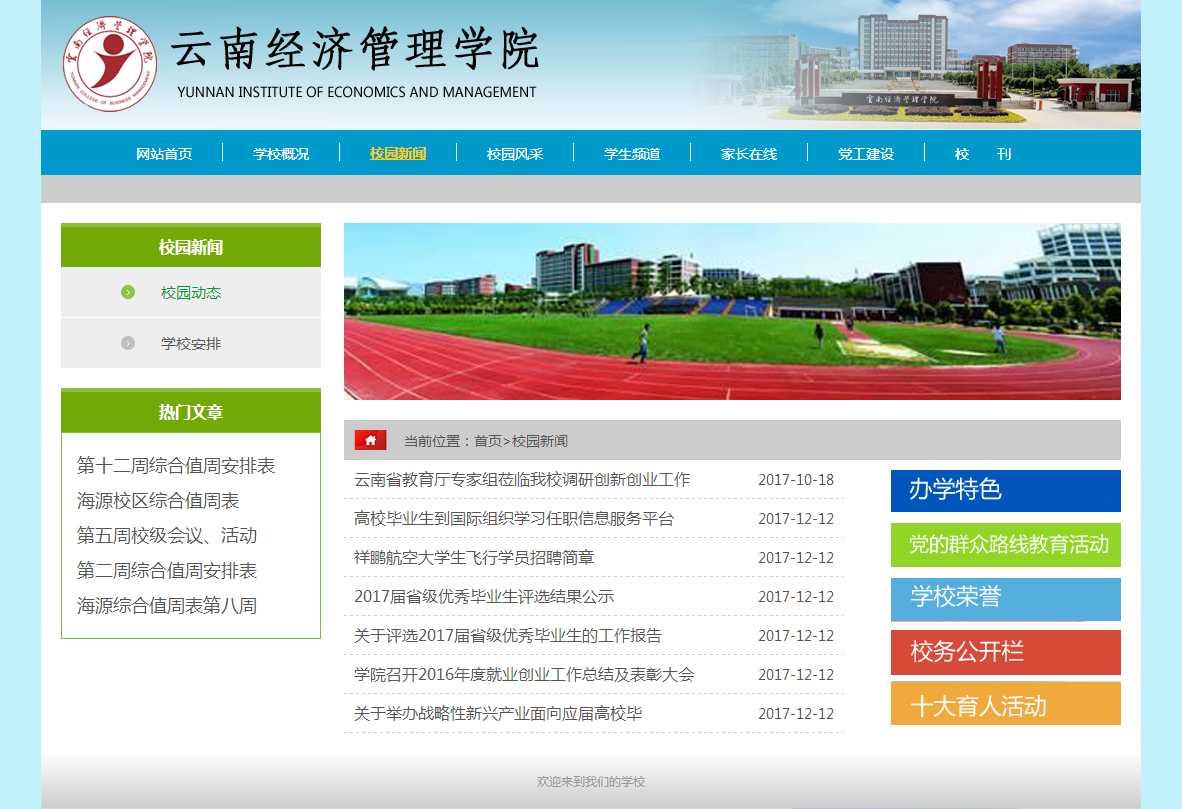
Task: Go to 校园风采 navigation tab
Action: (x=515, y=154)
